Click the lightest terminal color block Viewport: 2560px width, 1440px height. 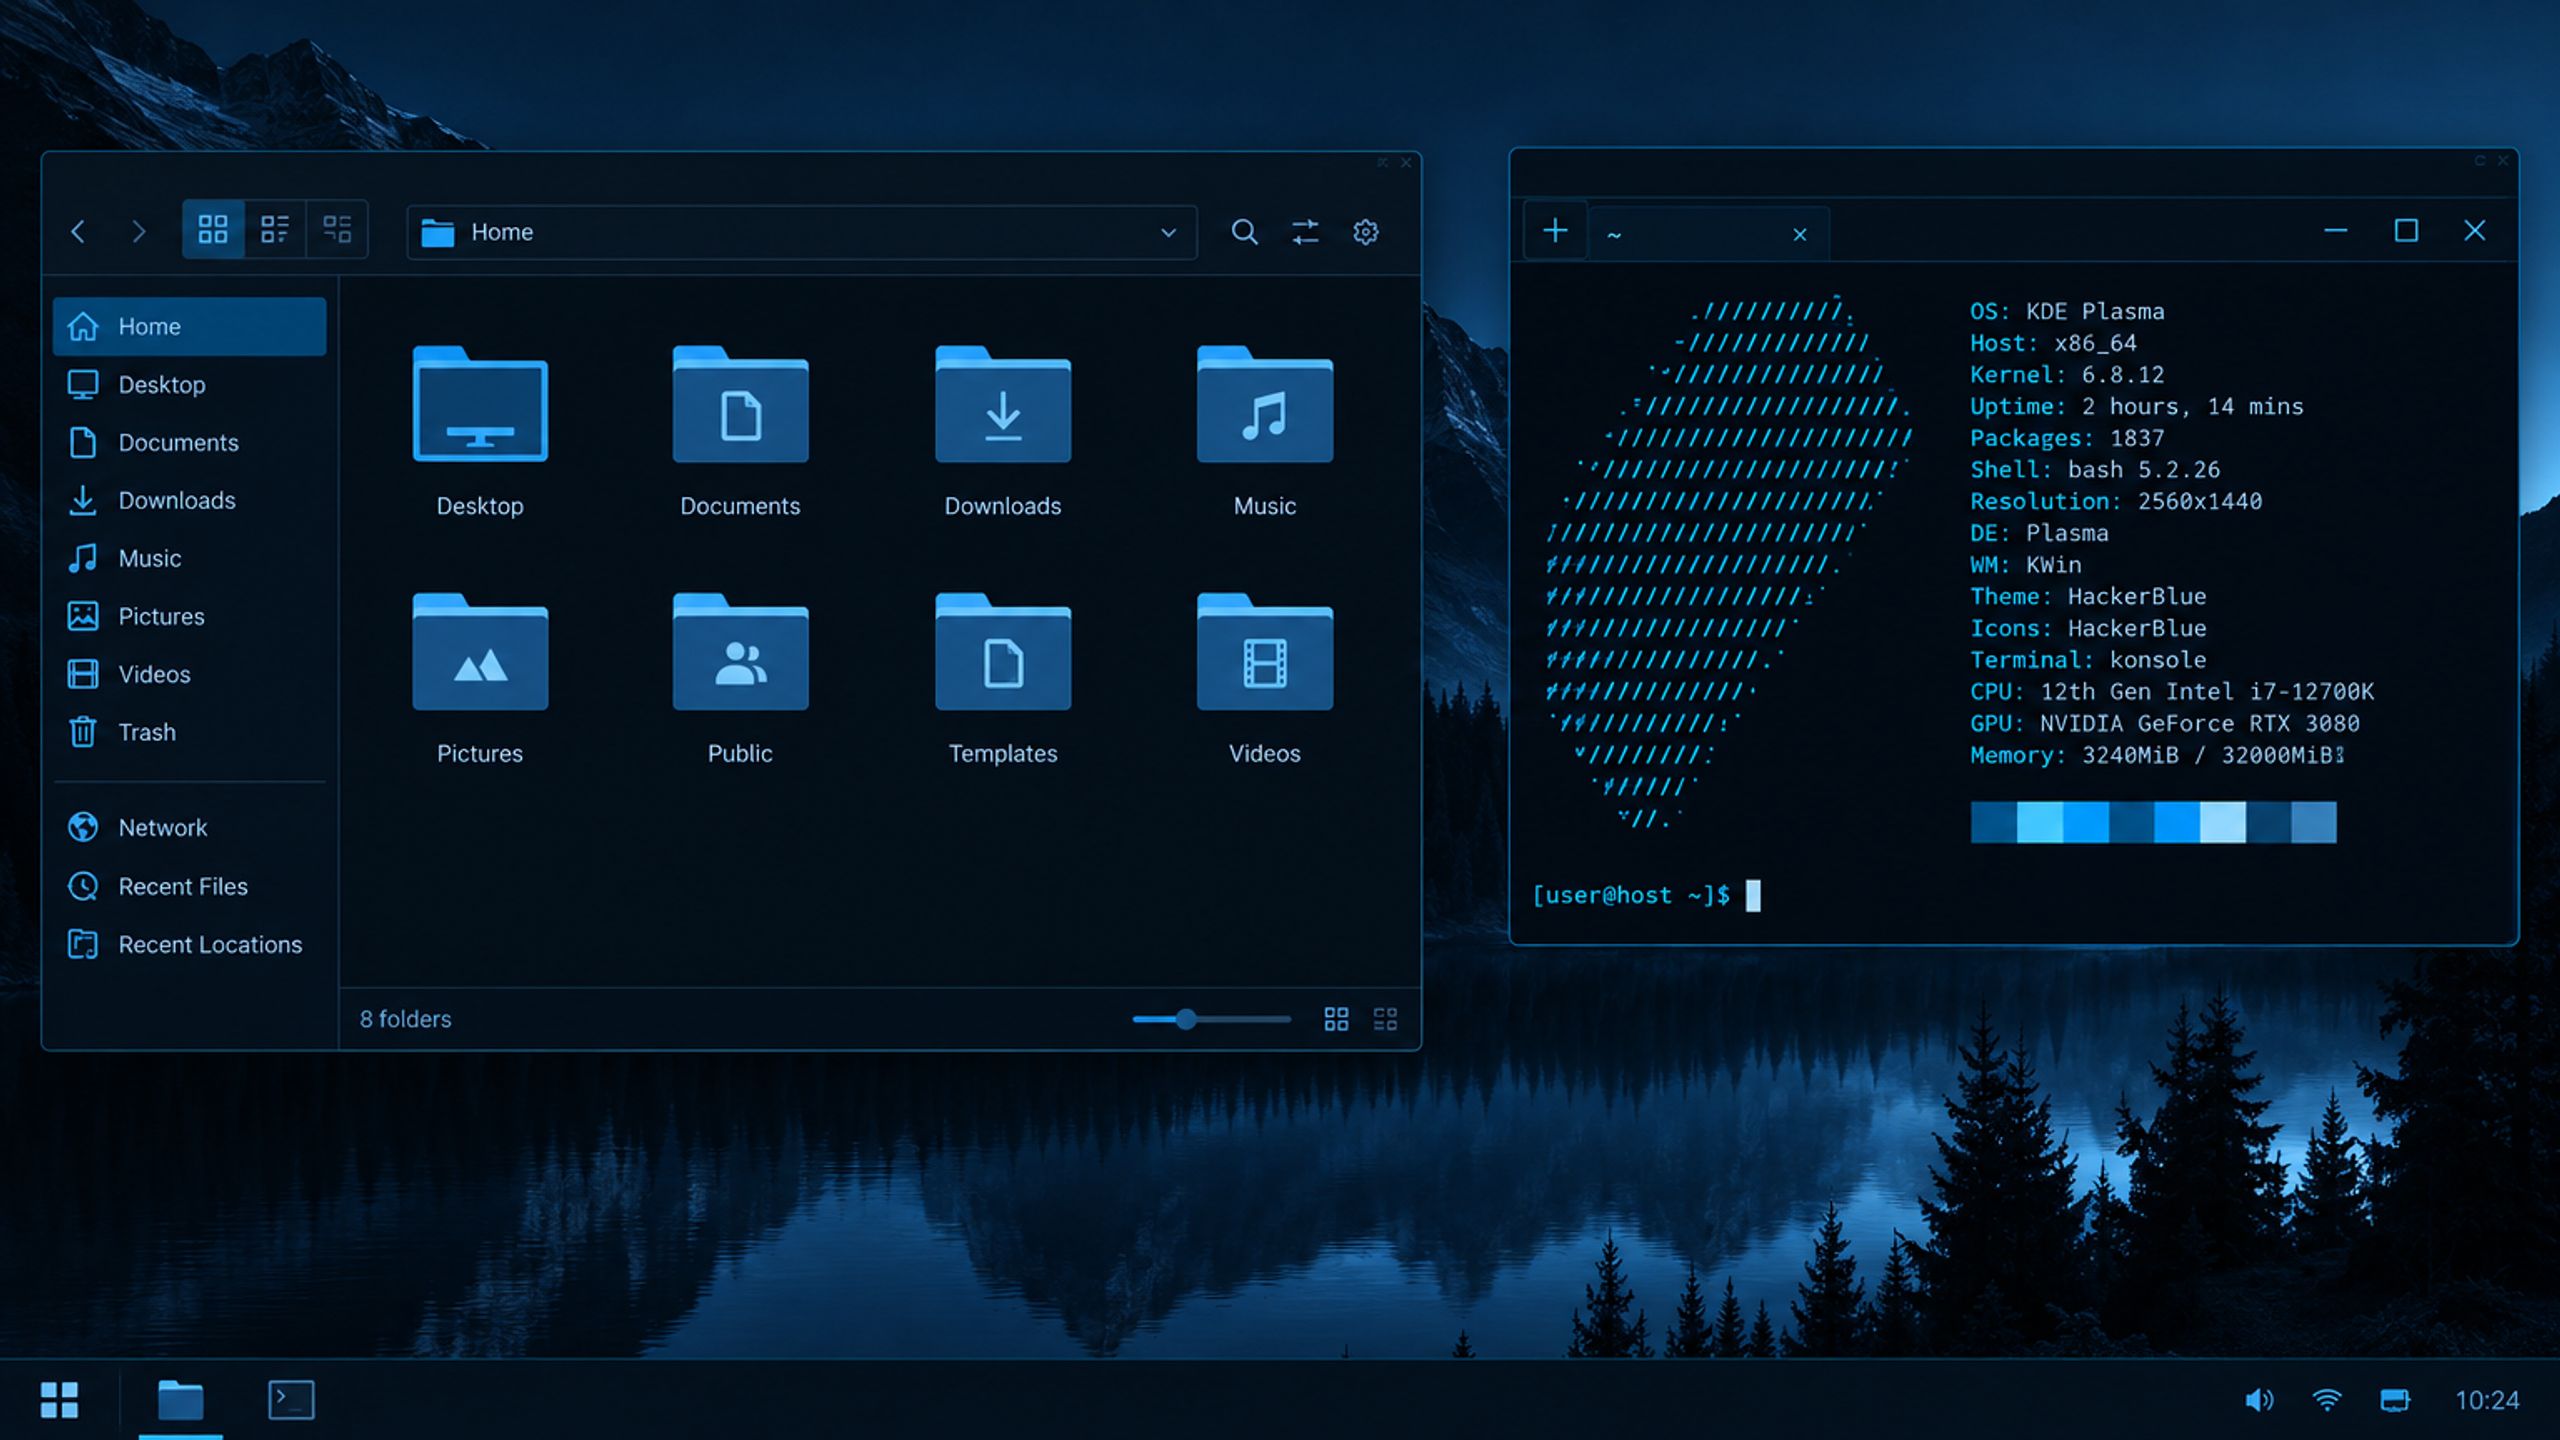pyautogui.click(x=2222, y=822)
